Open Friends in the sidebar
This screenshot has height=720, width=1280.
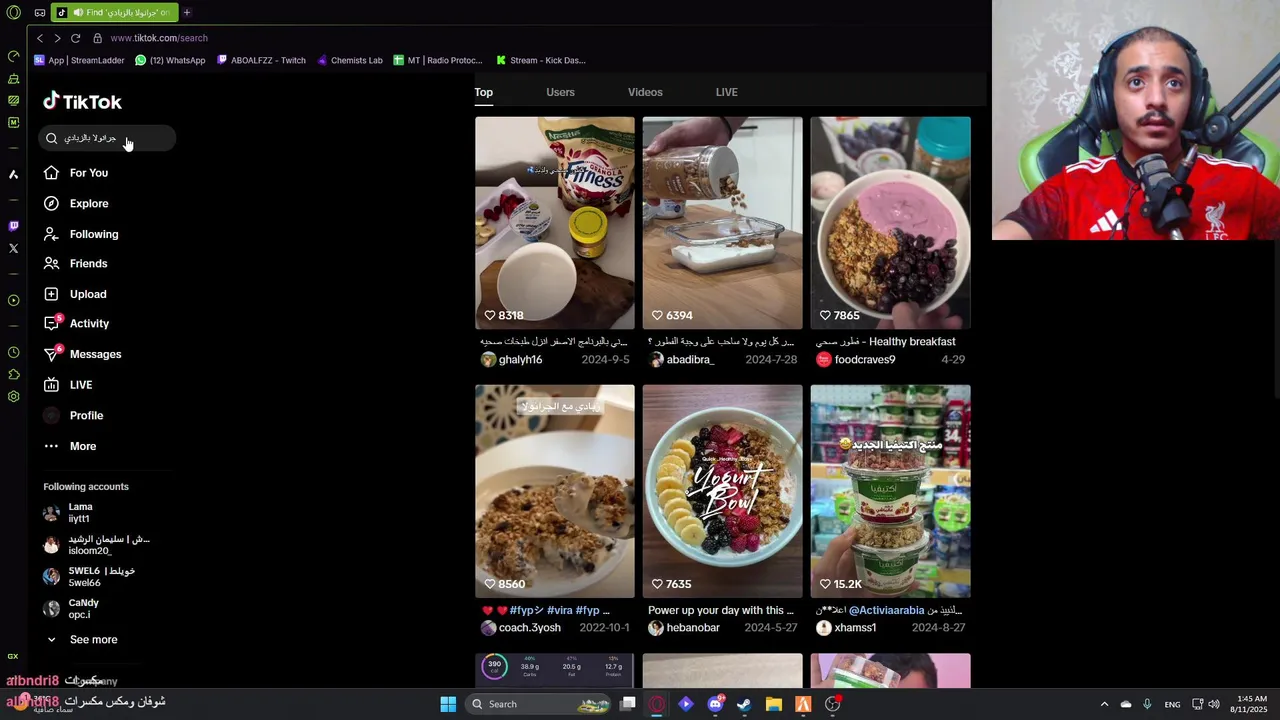[x=75, y=263]
